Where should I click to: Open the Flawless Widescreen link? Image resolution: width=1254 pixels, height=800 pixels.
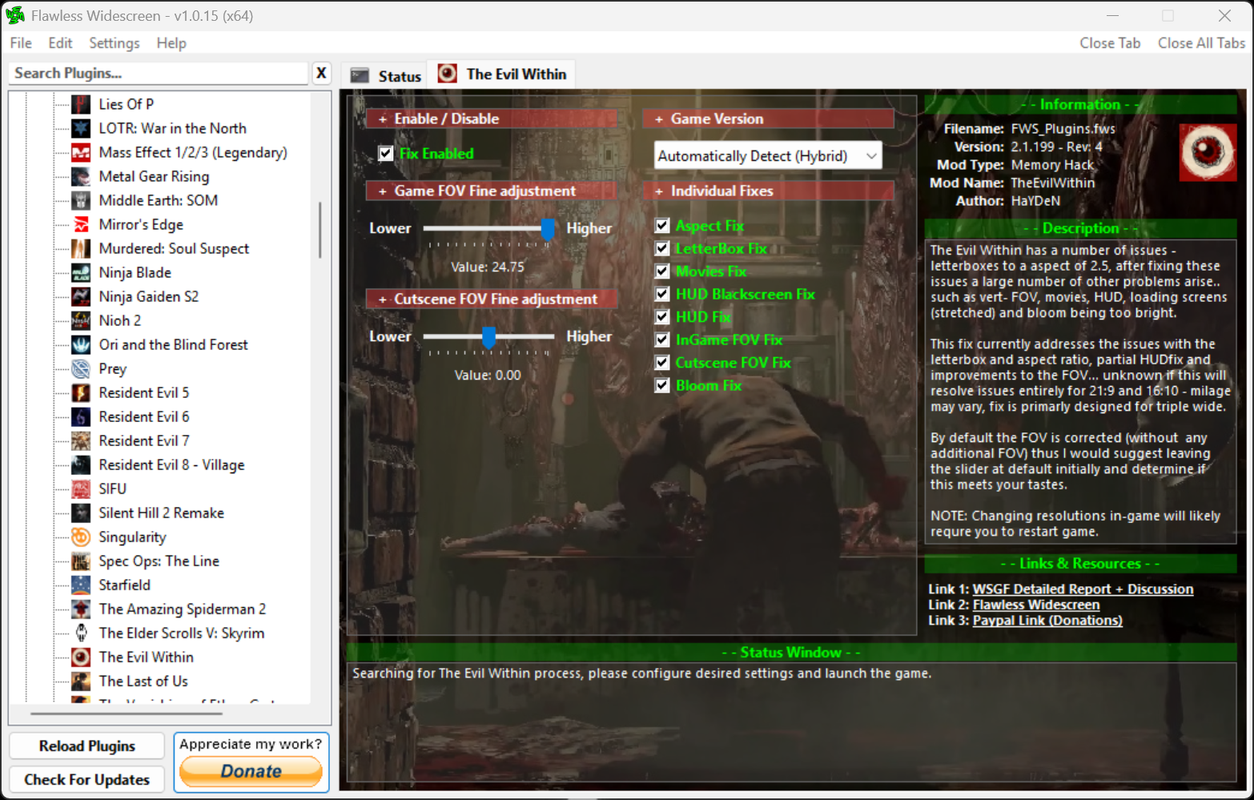tap(1036, 604)
